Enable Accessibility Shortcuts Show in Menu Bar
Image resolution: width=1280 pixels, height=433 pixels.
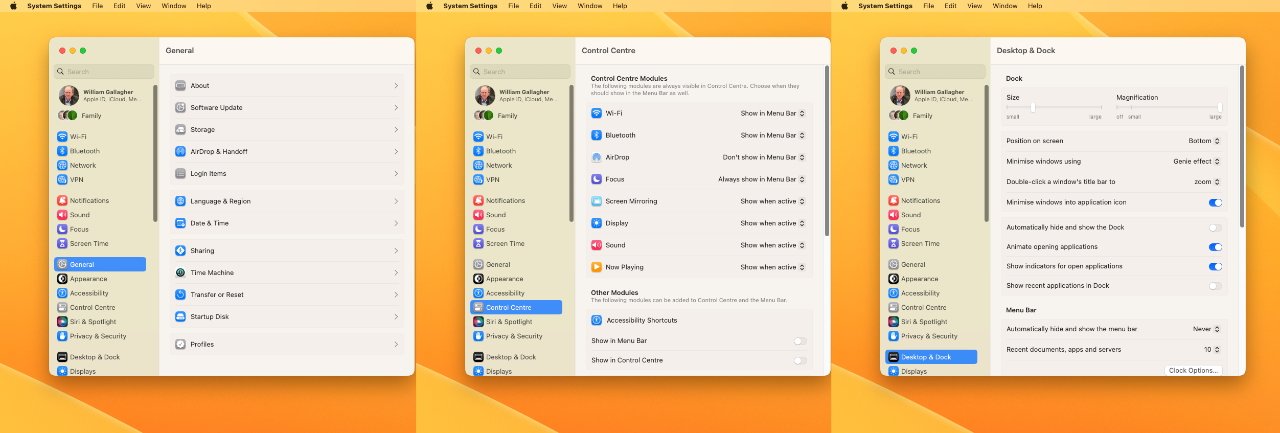(800, 341)
